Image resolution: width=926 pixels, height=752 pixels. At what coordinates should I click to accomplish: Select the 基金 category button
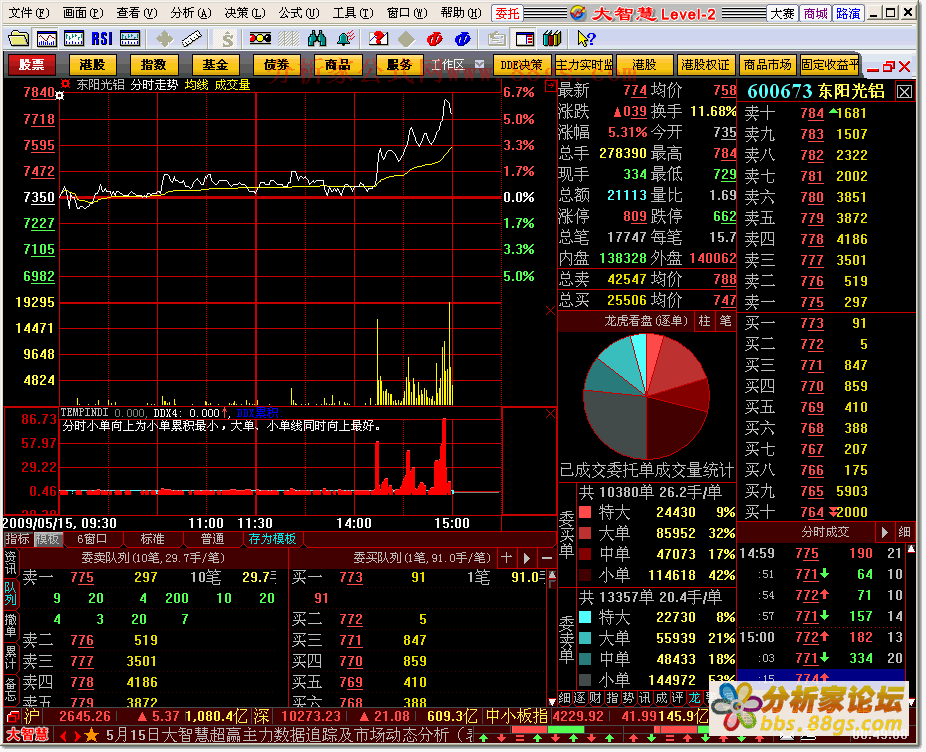point(215,65)
